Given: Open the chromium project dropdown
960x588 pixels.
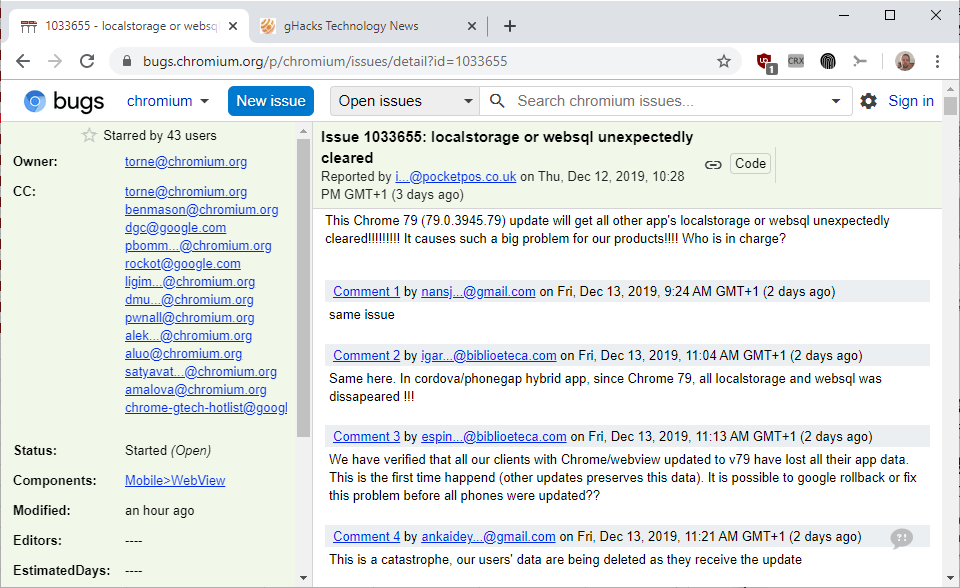Looking at the screenshot, I should (x=167, y=101).
